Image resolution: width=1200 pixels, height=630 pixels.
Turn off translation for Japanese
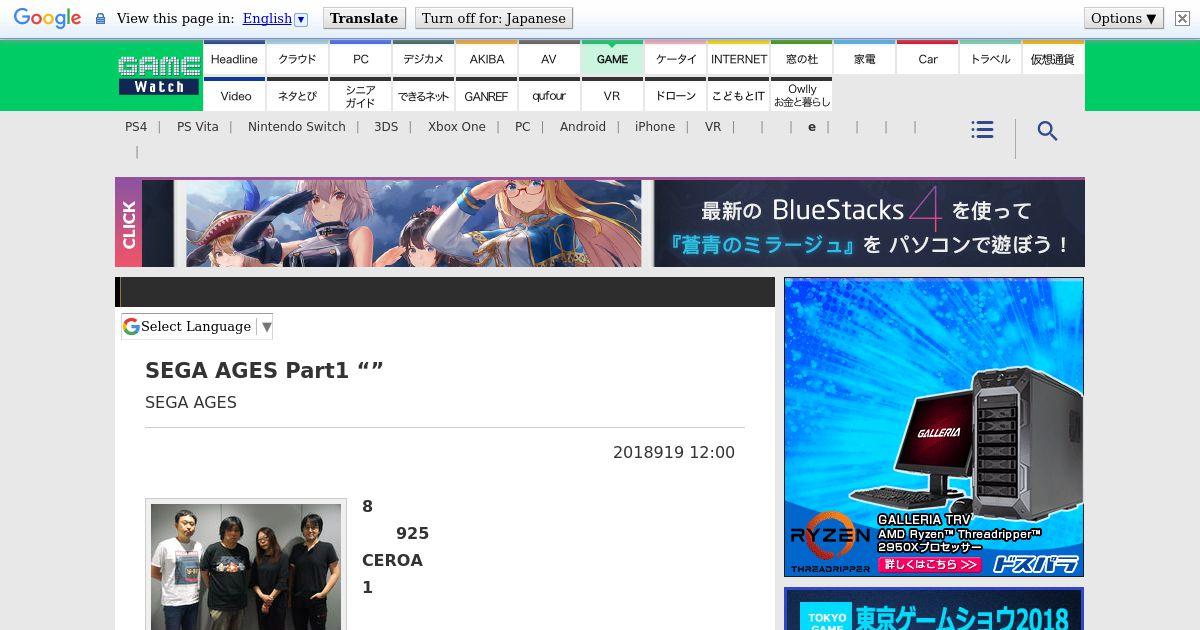(x=493, y=18)
